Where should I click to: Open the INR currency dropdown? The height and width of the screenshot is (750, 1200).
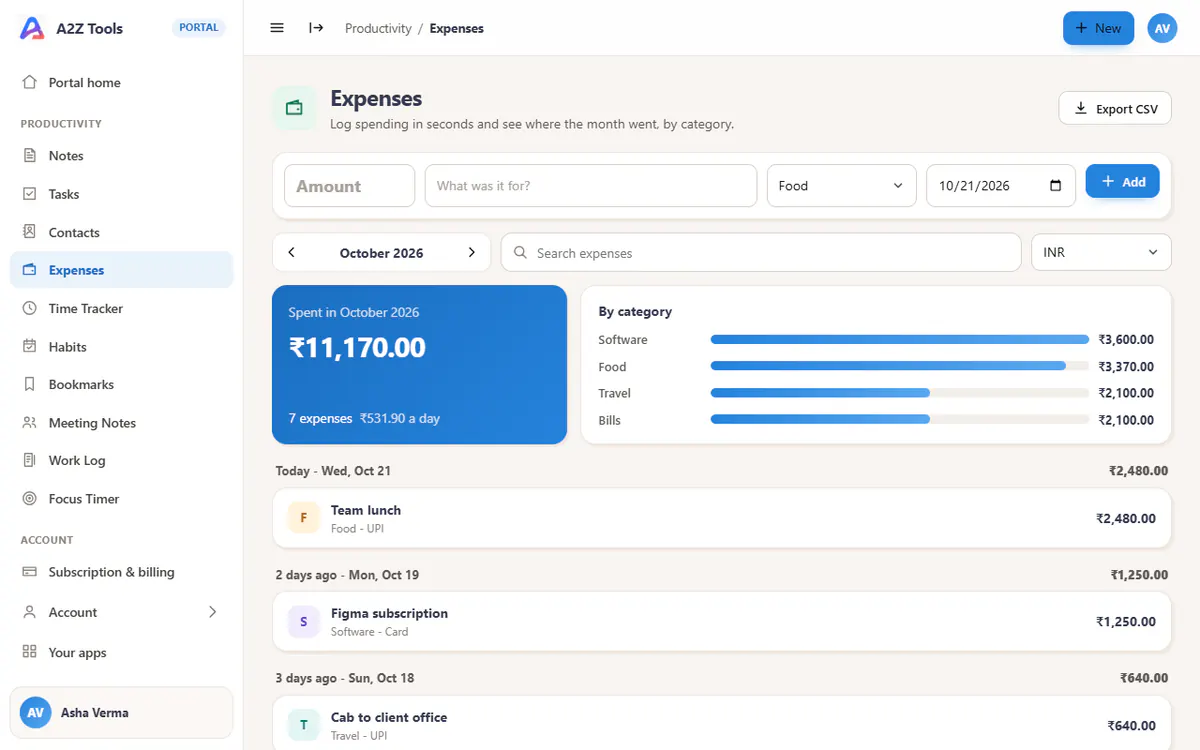pyautogui.click(x=1101, y=253)
